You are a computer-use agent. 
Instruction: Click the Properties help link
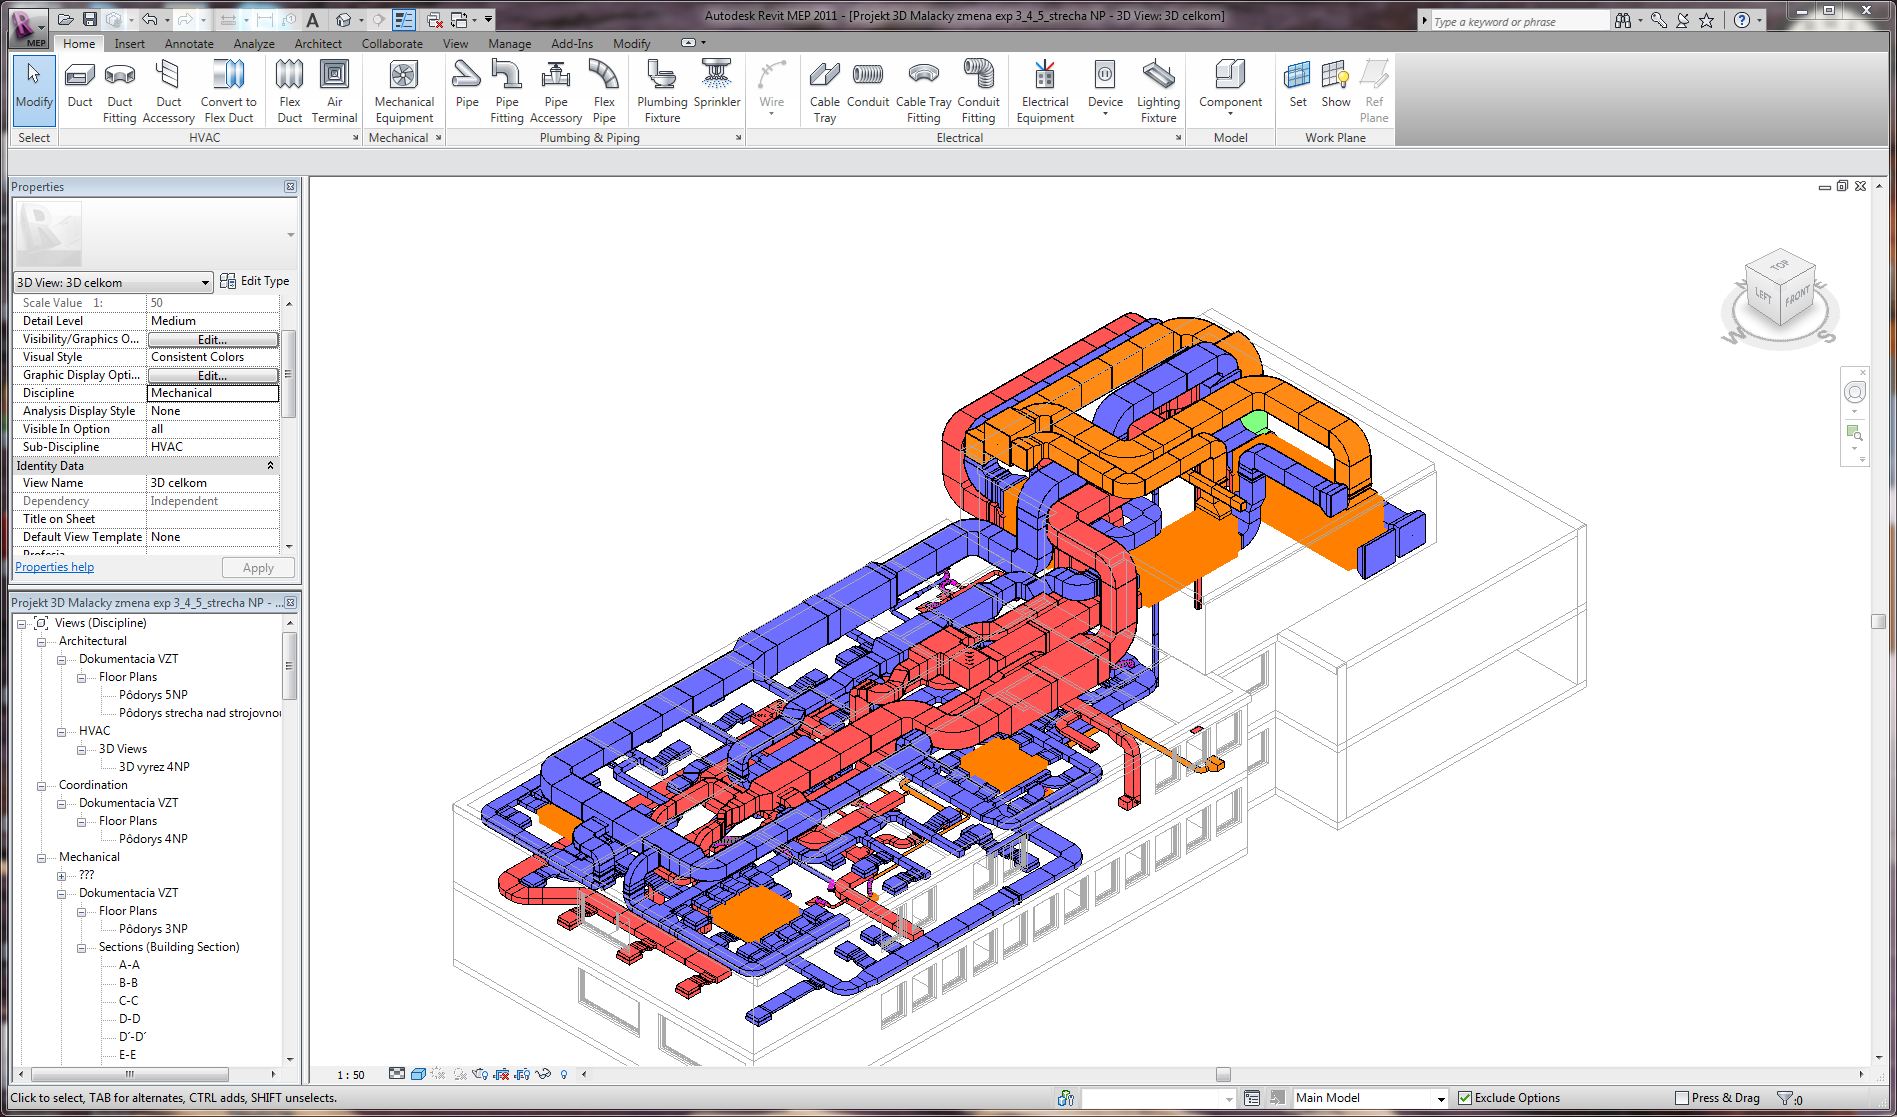[55, 567]
